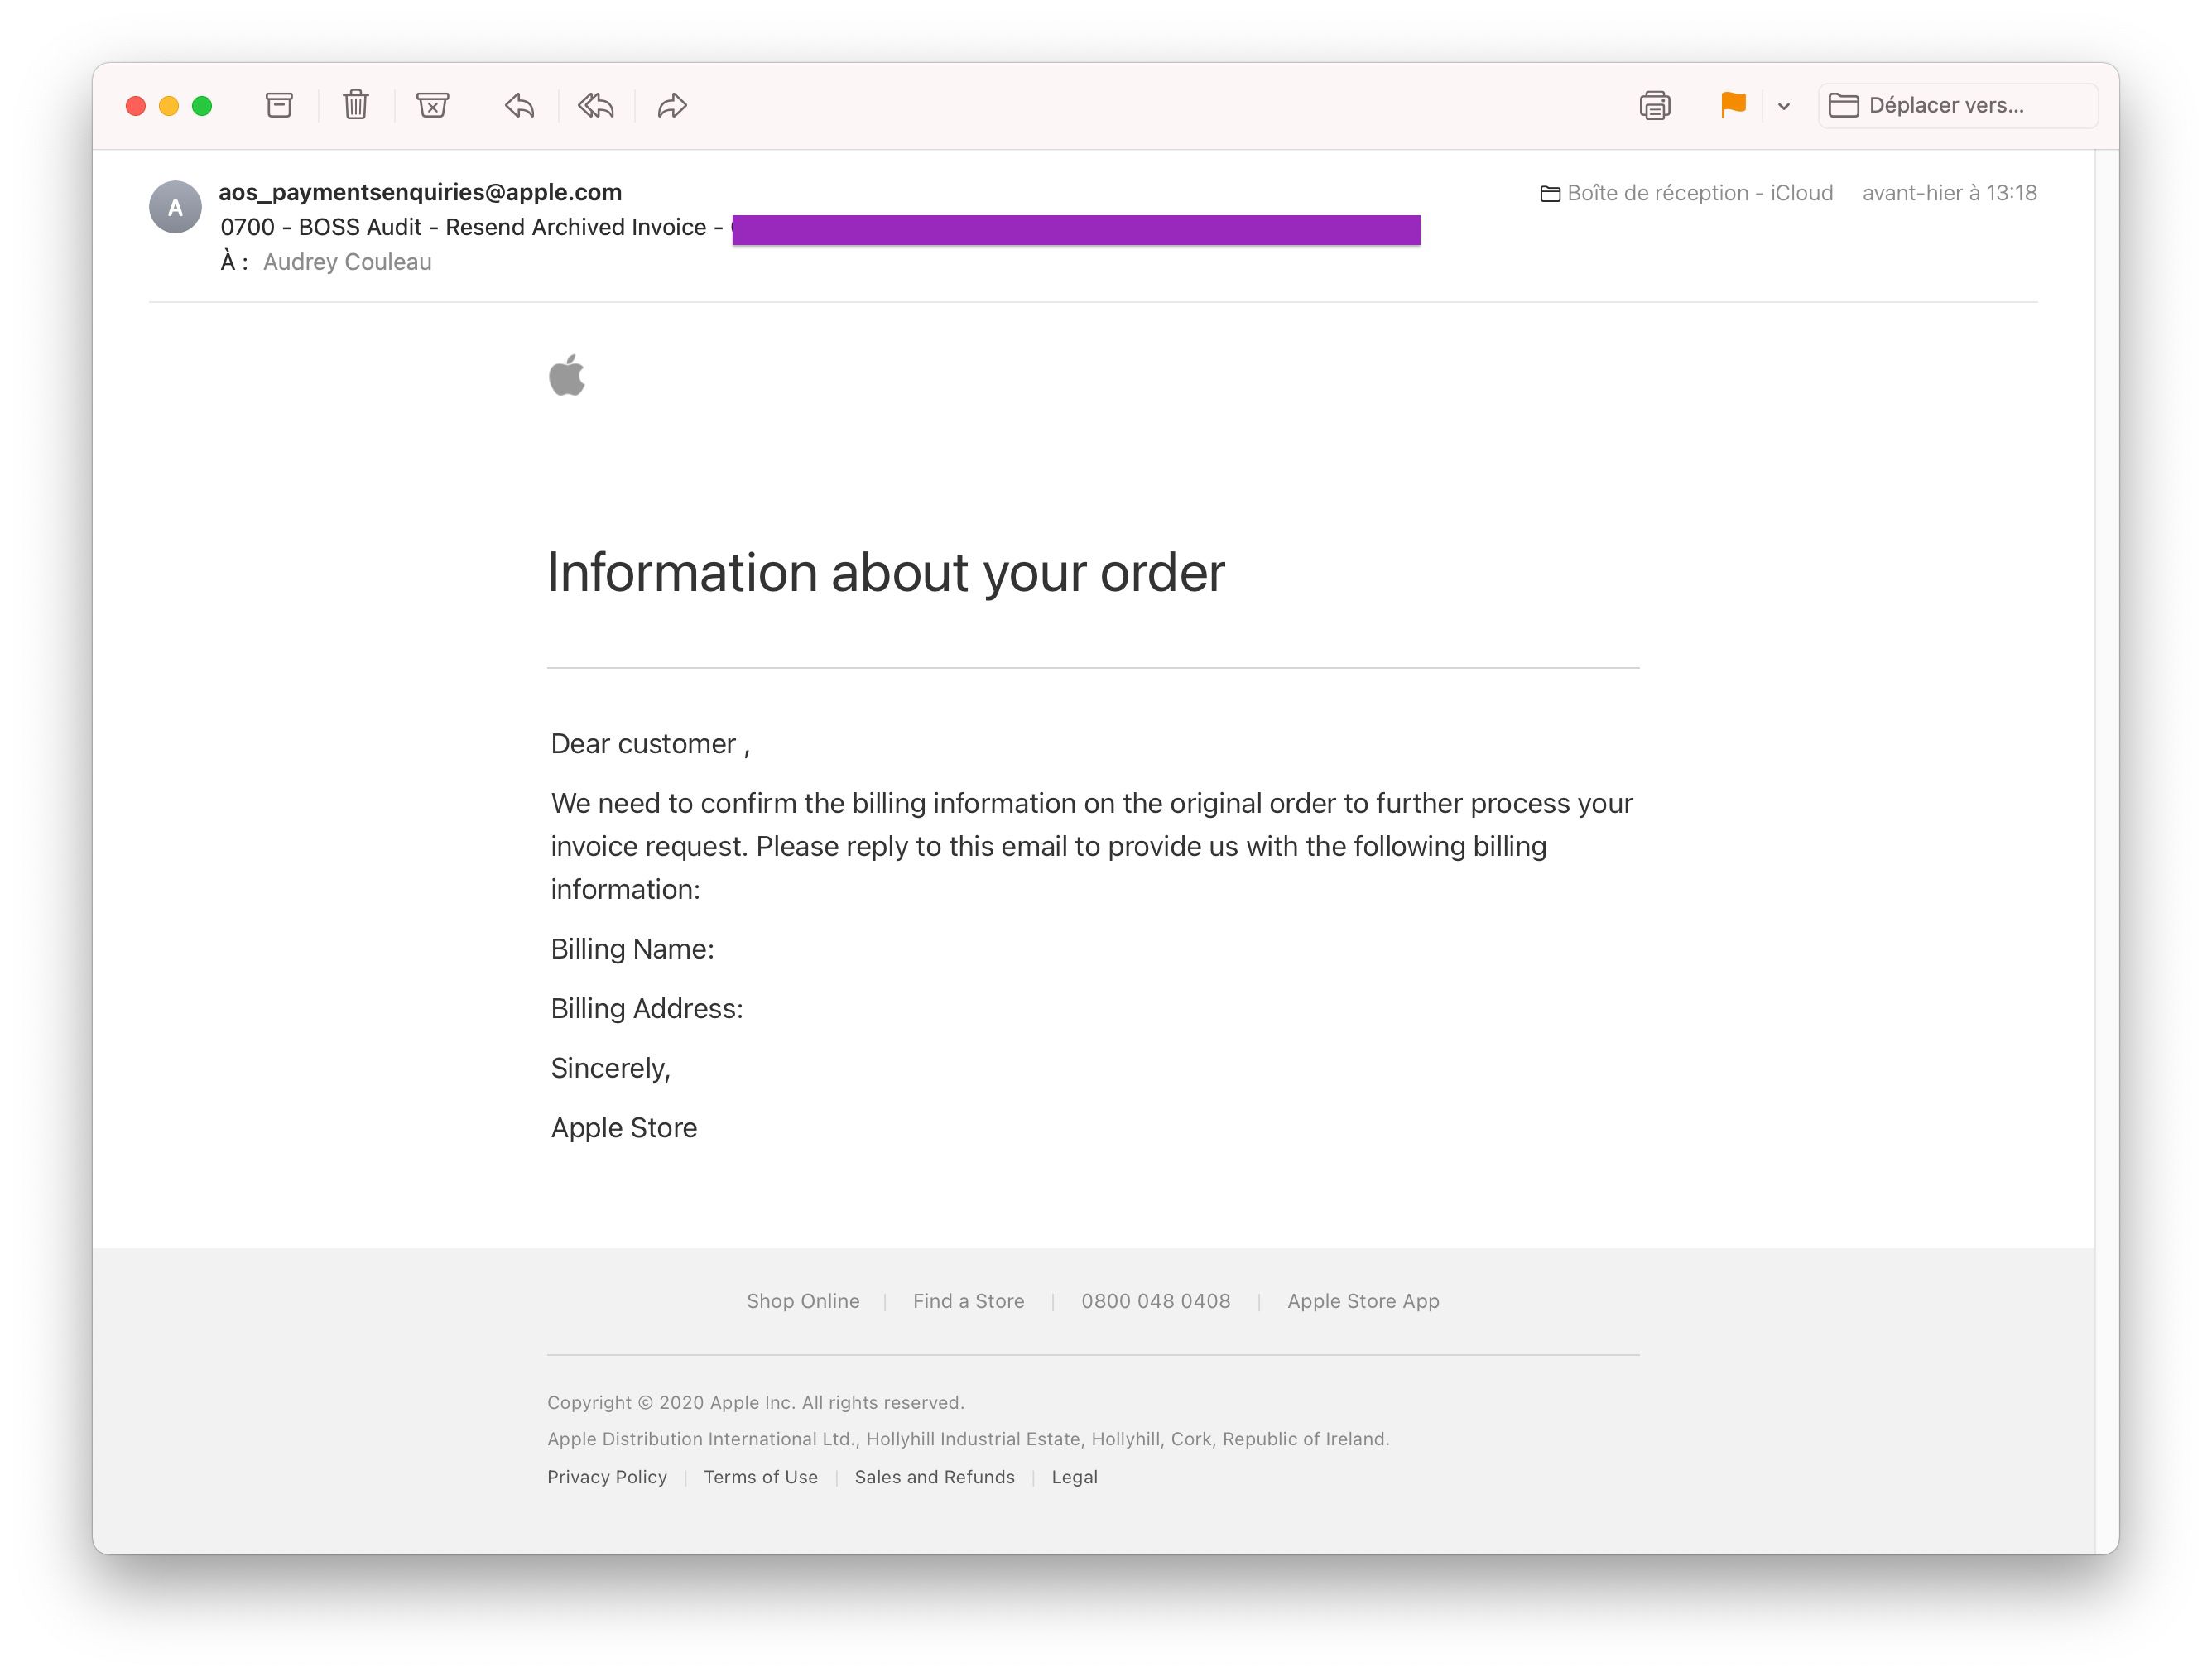
Task: Click the Apple logo in the email body
Action: pos(567,376)
